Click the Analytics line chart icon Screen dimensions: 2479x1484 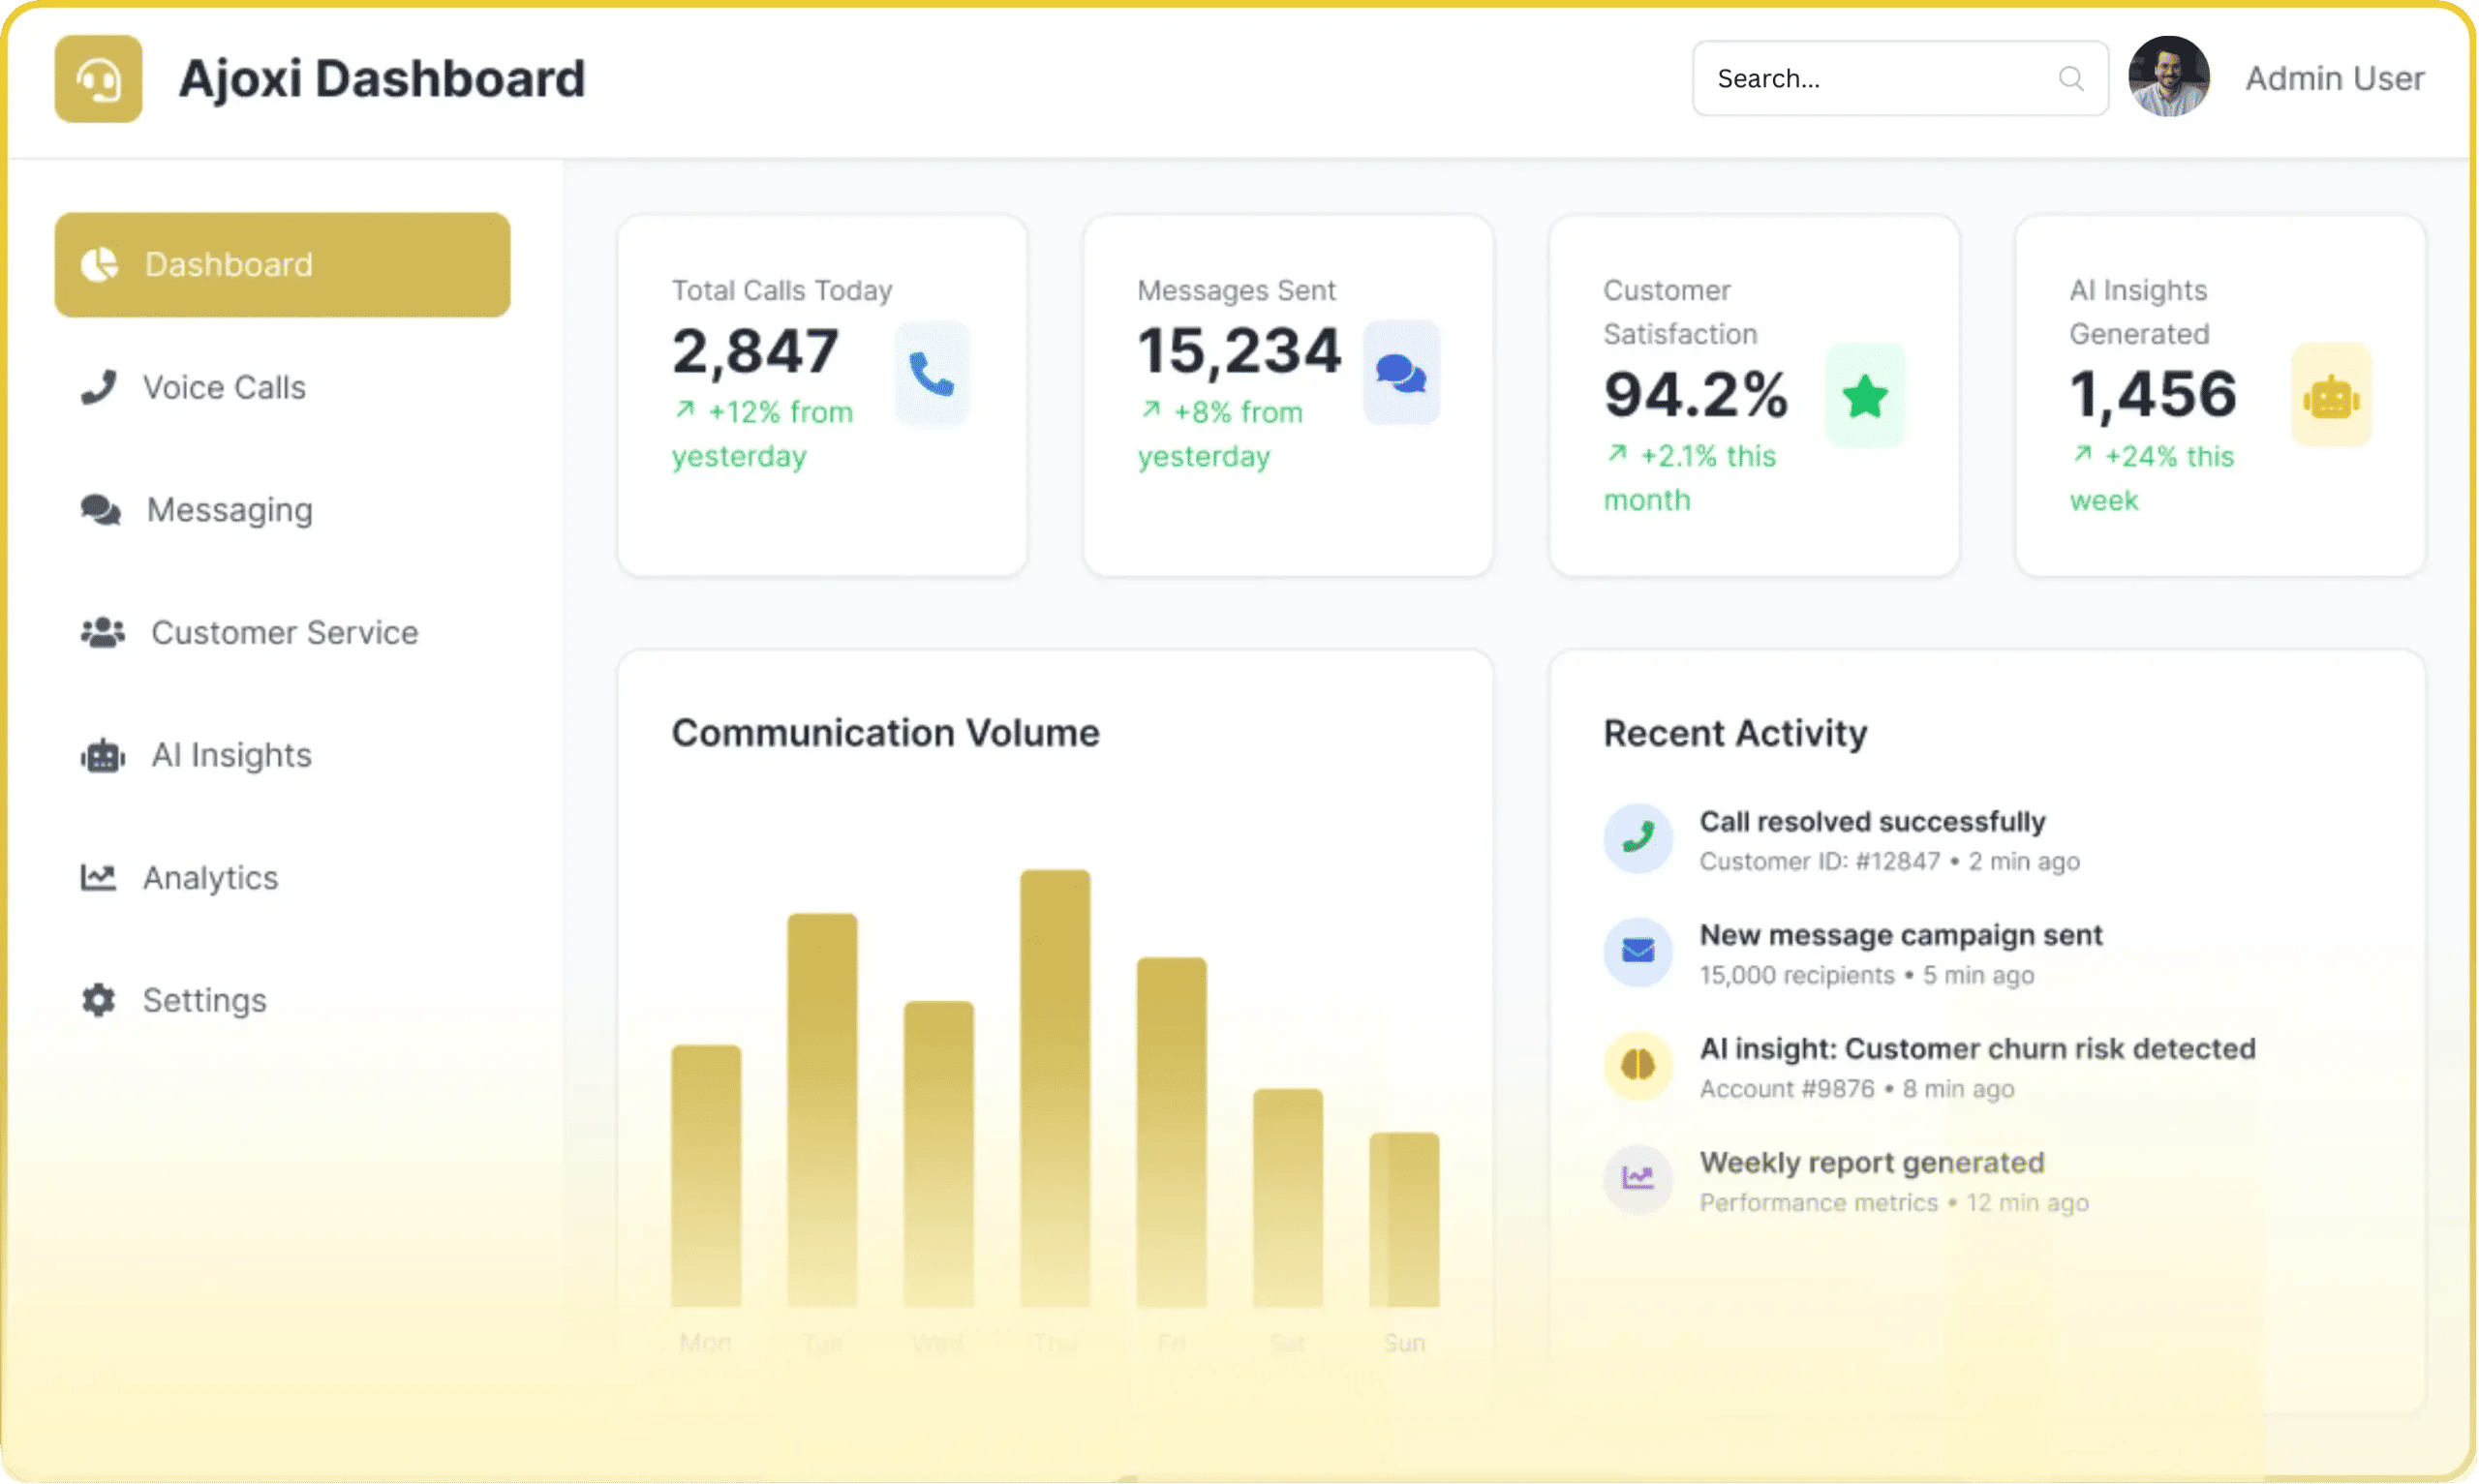click(98, 878)
